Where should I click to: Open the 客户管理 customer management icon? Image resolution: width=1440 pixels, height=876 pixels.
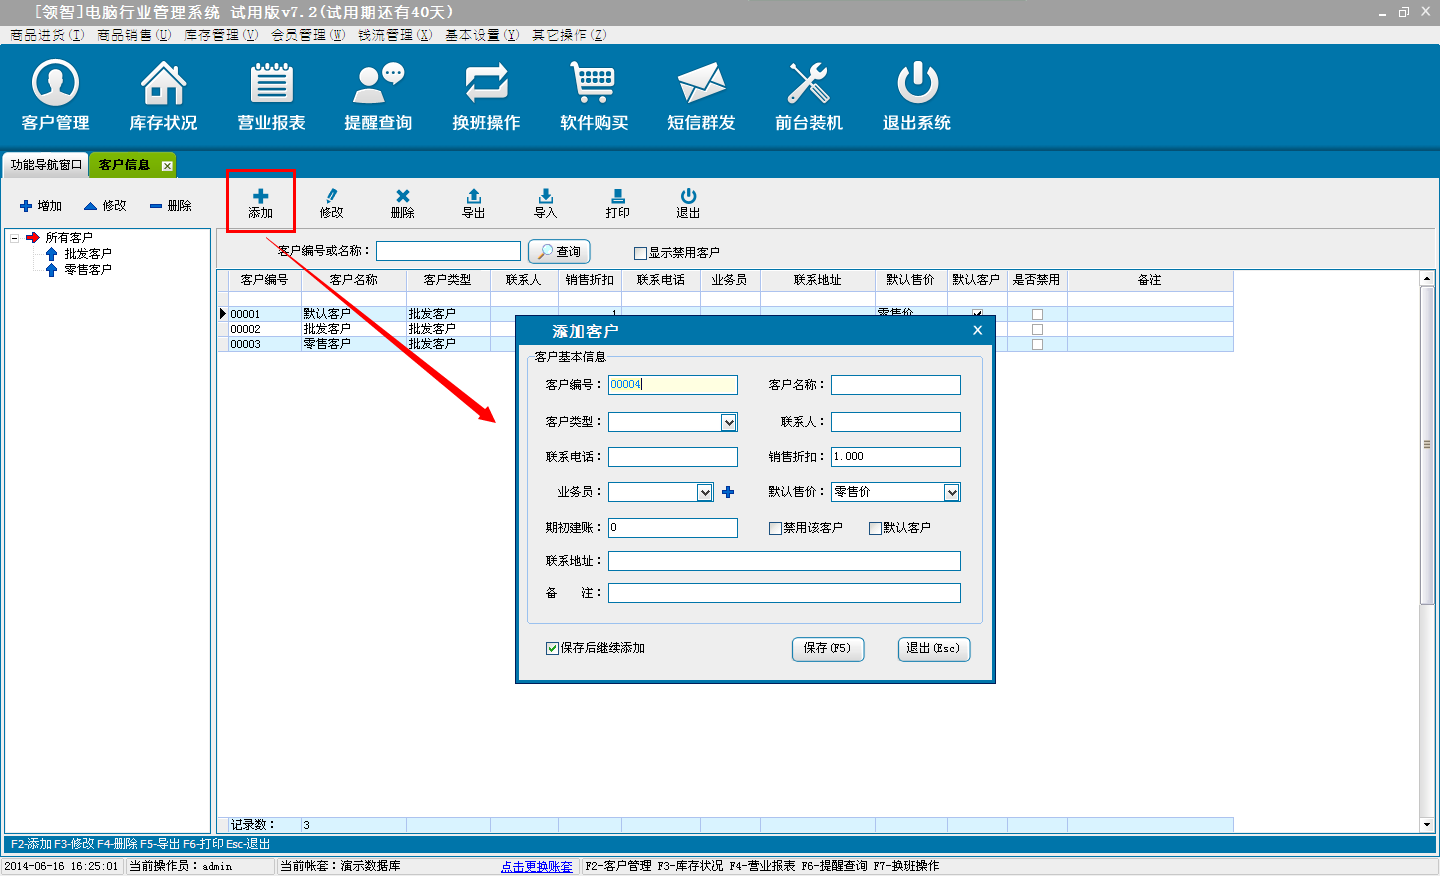coord(56,84)
